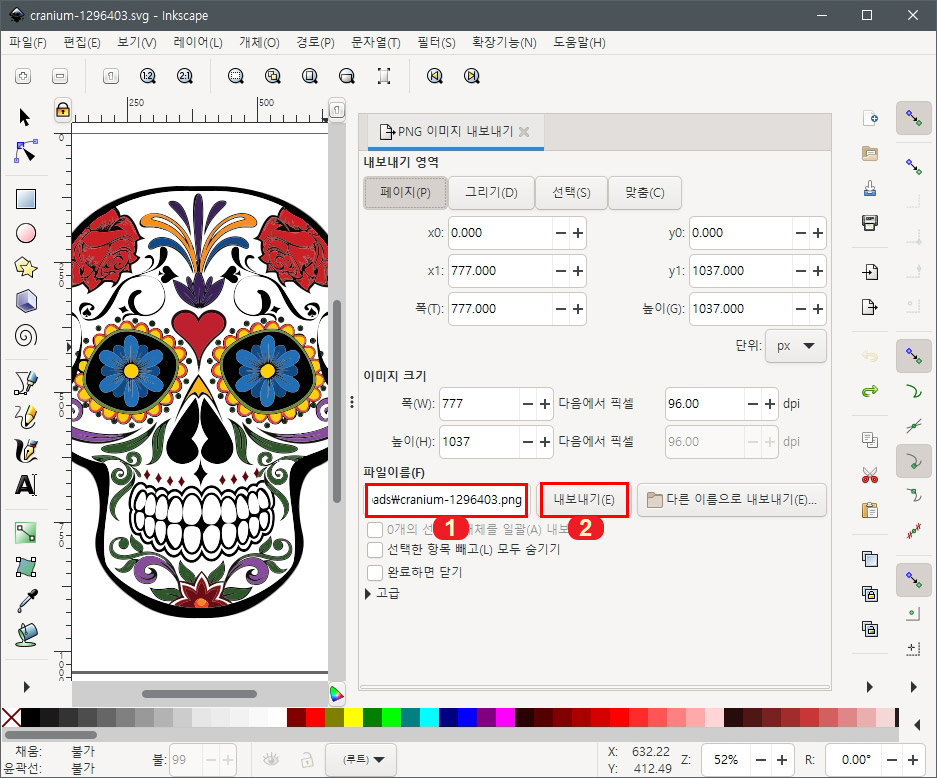Viewport: 937px width, 778px height.
Task: Select the Gradient tool
Action: [26, 532]
